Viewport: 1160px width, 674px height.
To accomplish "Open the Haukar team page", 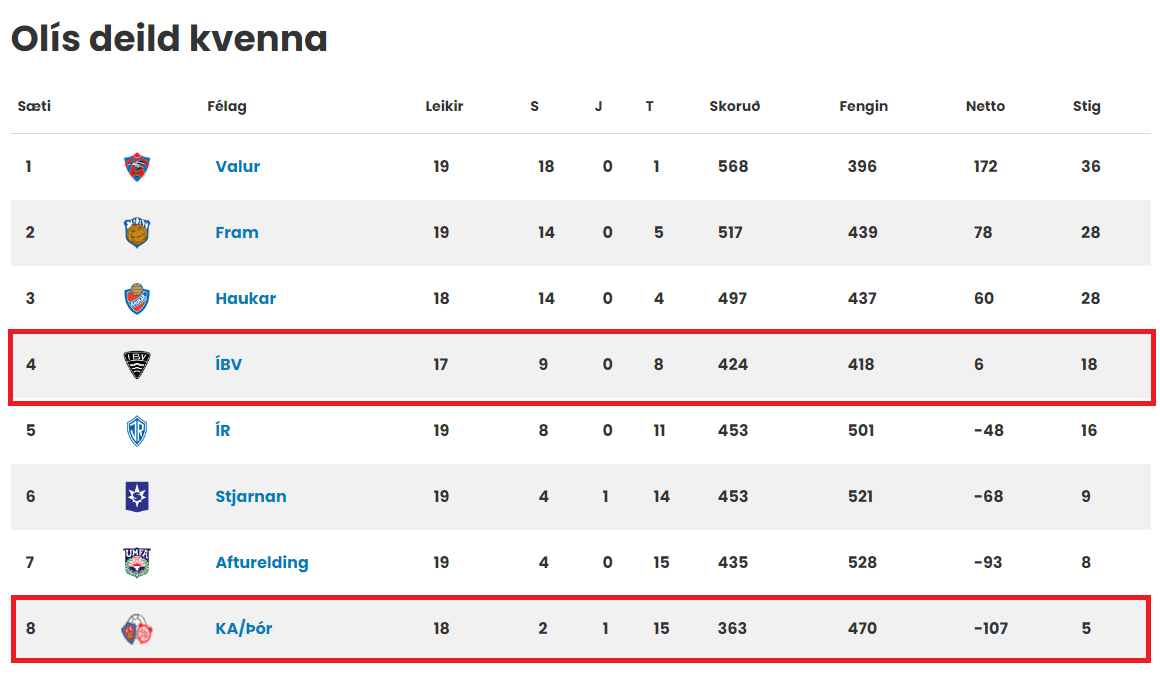I will click(x=246, y=298).
